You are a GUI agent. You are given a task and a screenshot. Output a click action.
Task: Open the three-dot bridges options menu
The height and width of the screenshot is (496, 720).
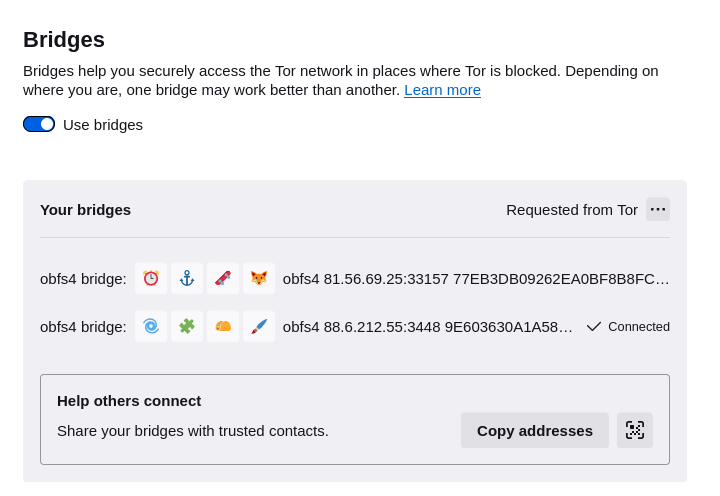(658, 209)
